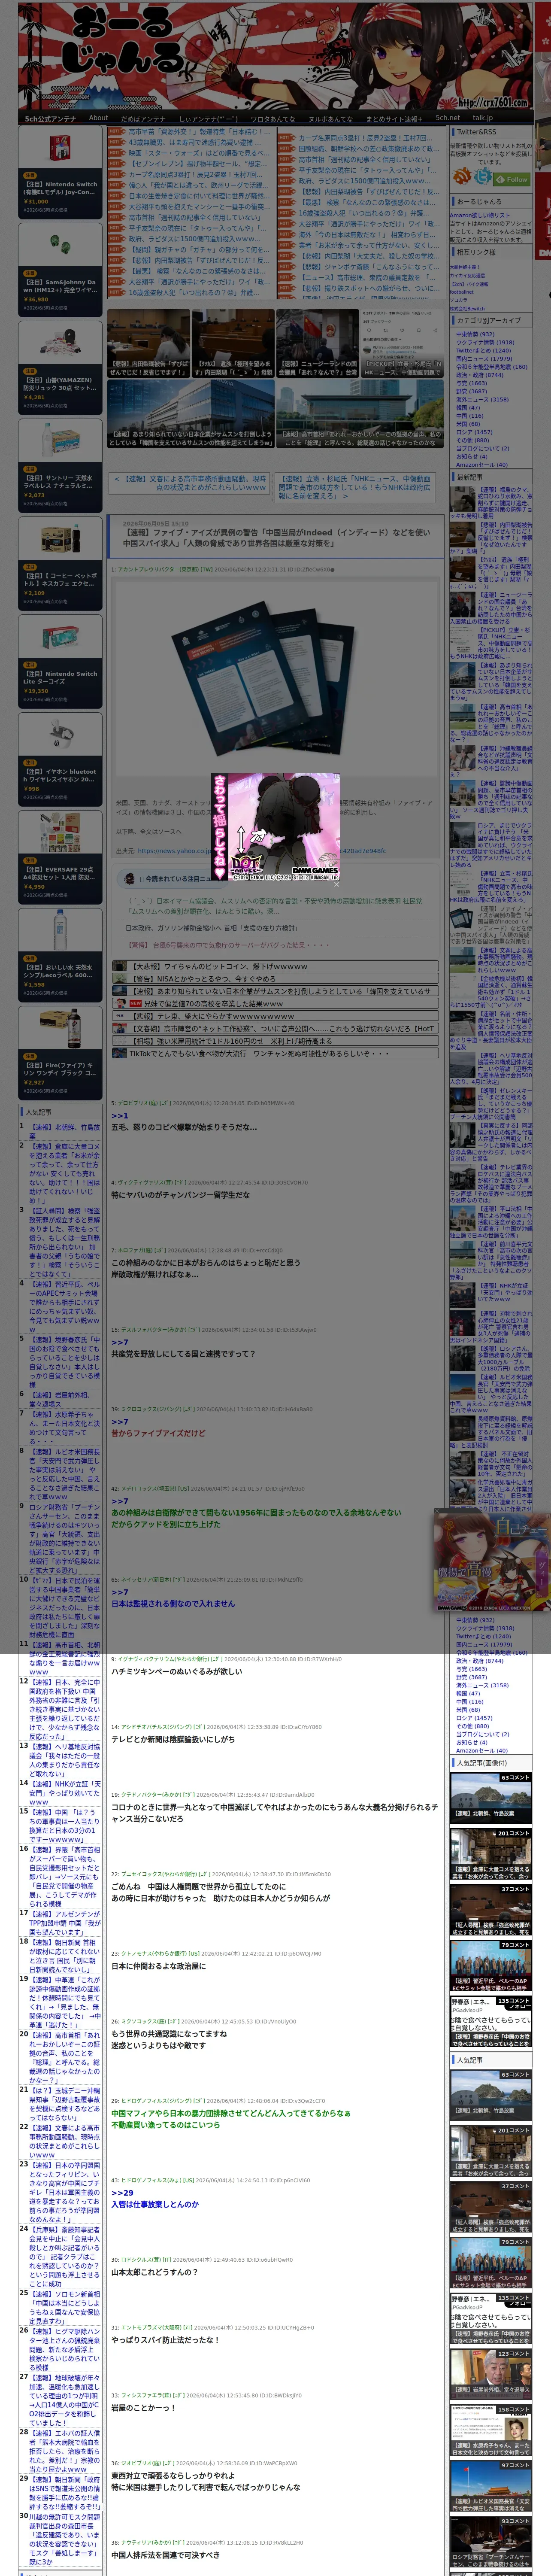Open the orange RSS feed icon
551x2576 pixels.
point(462,177)
